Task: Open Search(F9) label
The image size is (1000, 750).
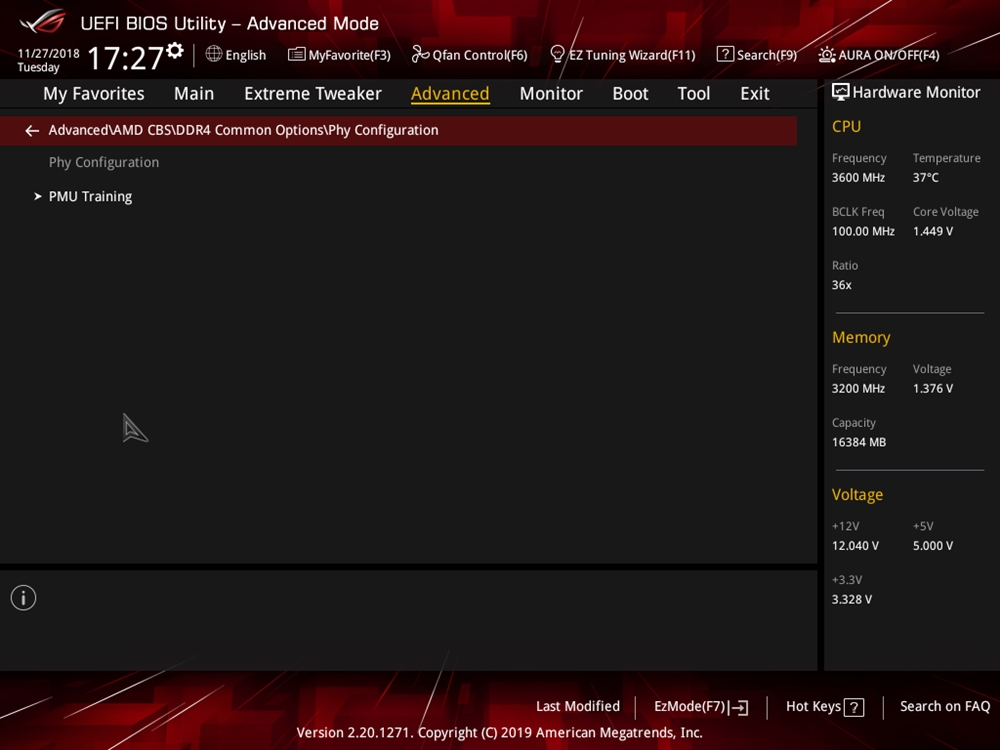Action: 767,55
